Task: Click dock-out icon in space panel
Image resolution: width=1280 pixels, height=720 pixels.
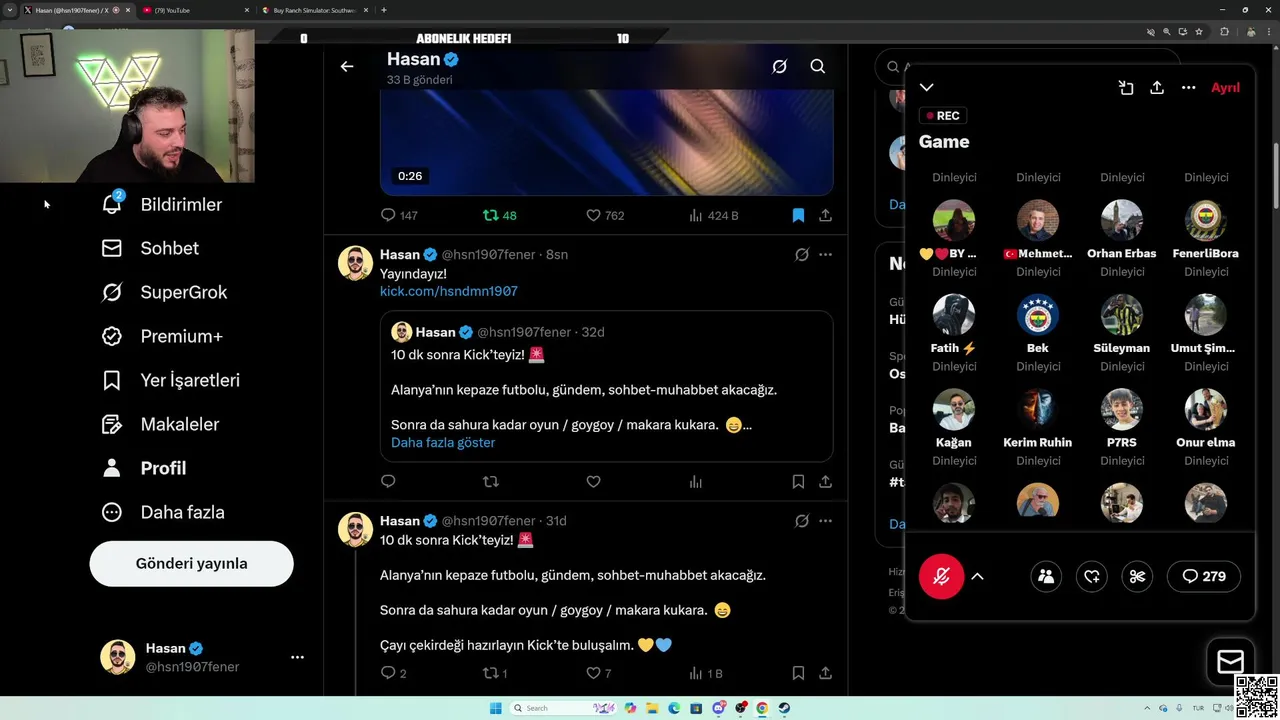Action: coord(1126,88)
